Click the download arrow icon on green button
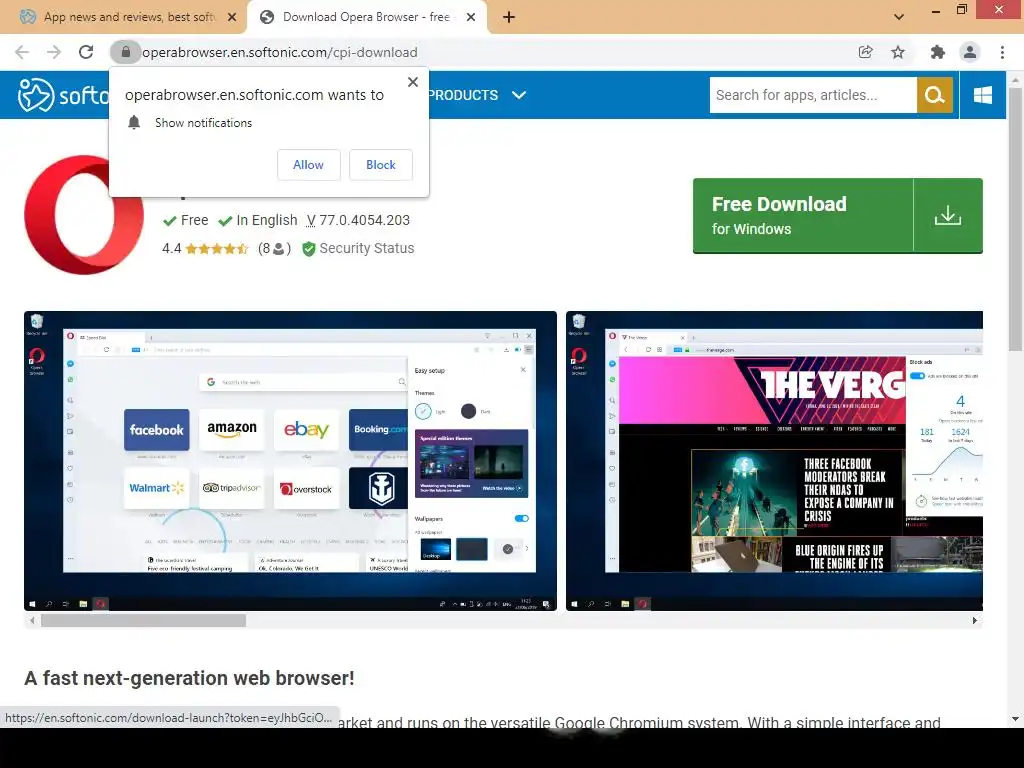The image size is (1024, 768). (x=948, y=216)
